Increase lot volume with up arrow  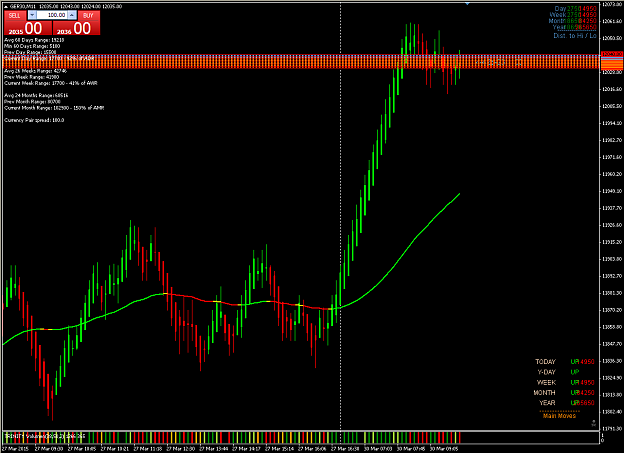tap(72, 15)
